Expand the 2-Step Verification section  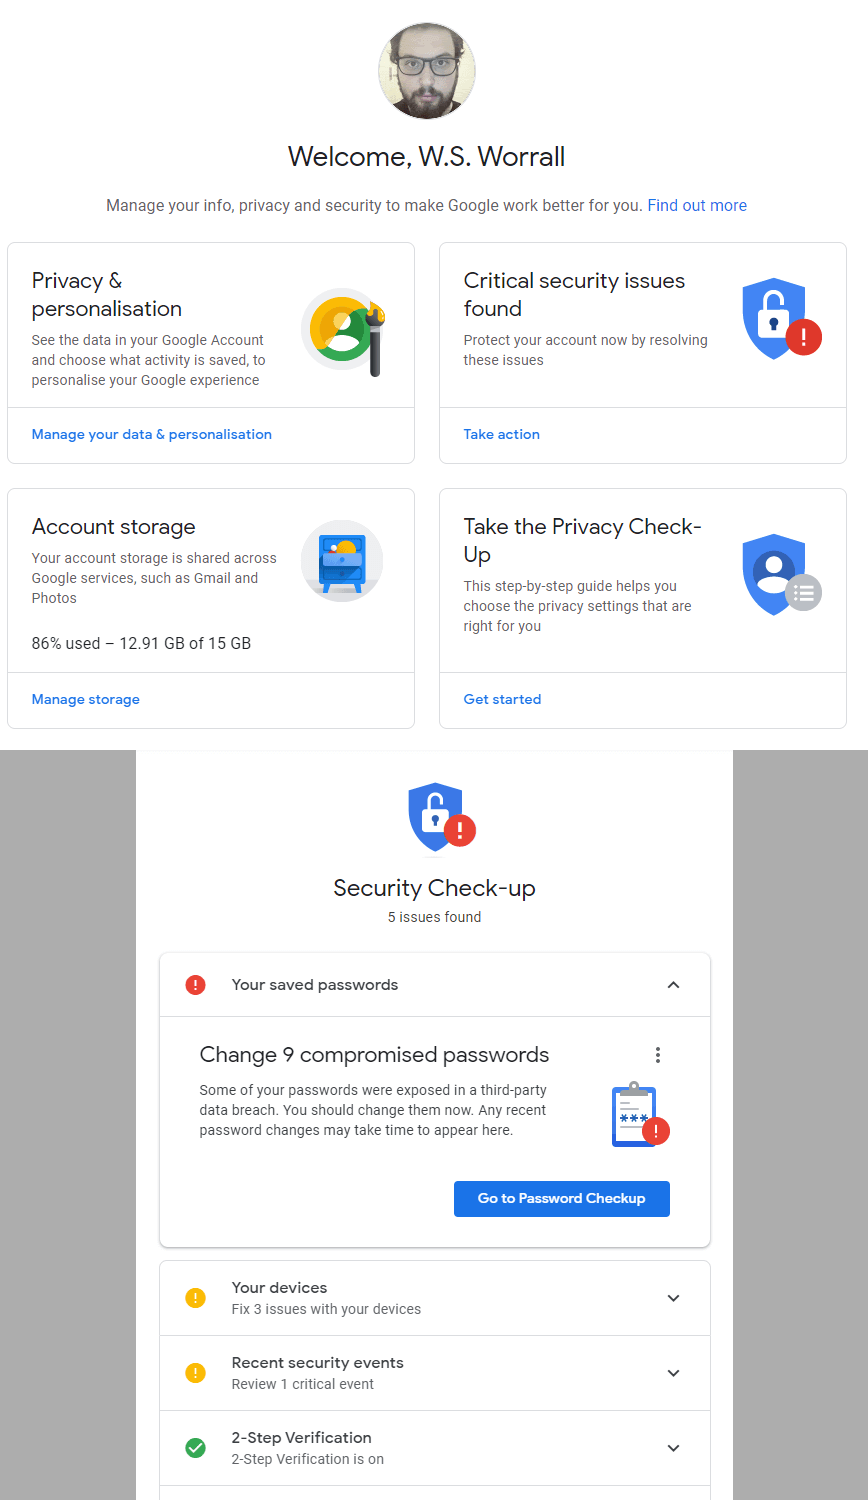point(673,1446)
